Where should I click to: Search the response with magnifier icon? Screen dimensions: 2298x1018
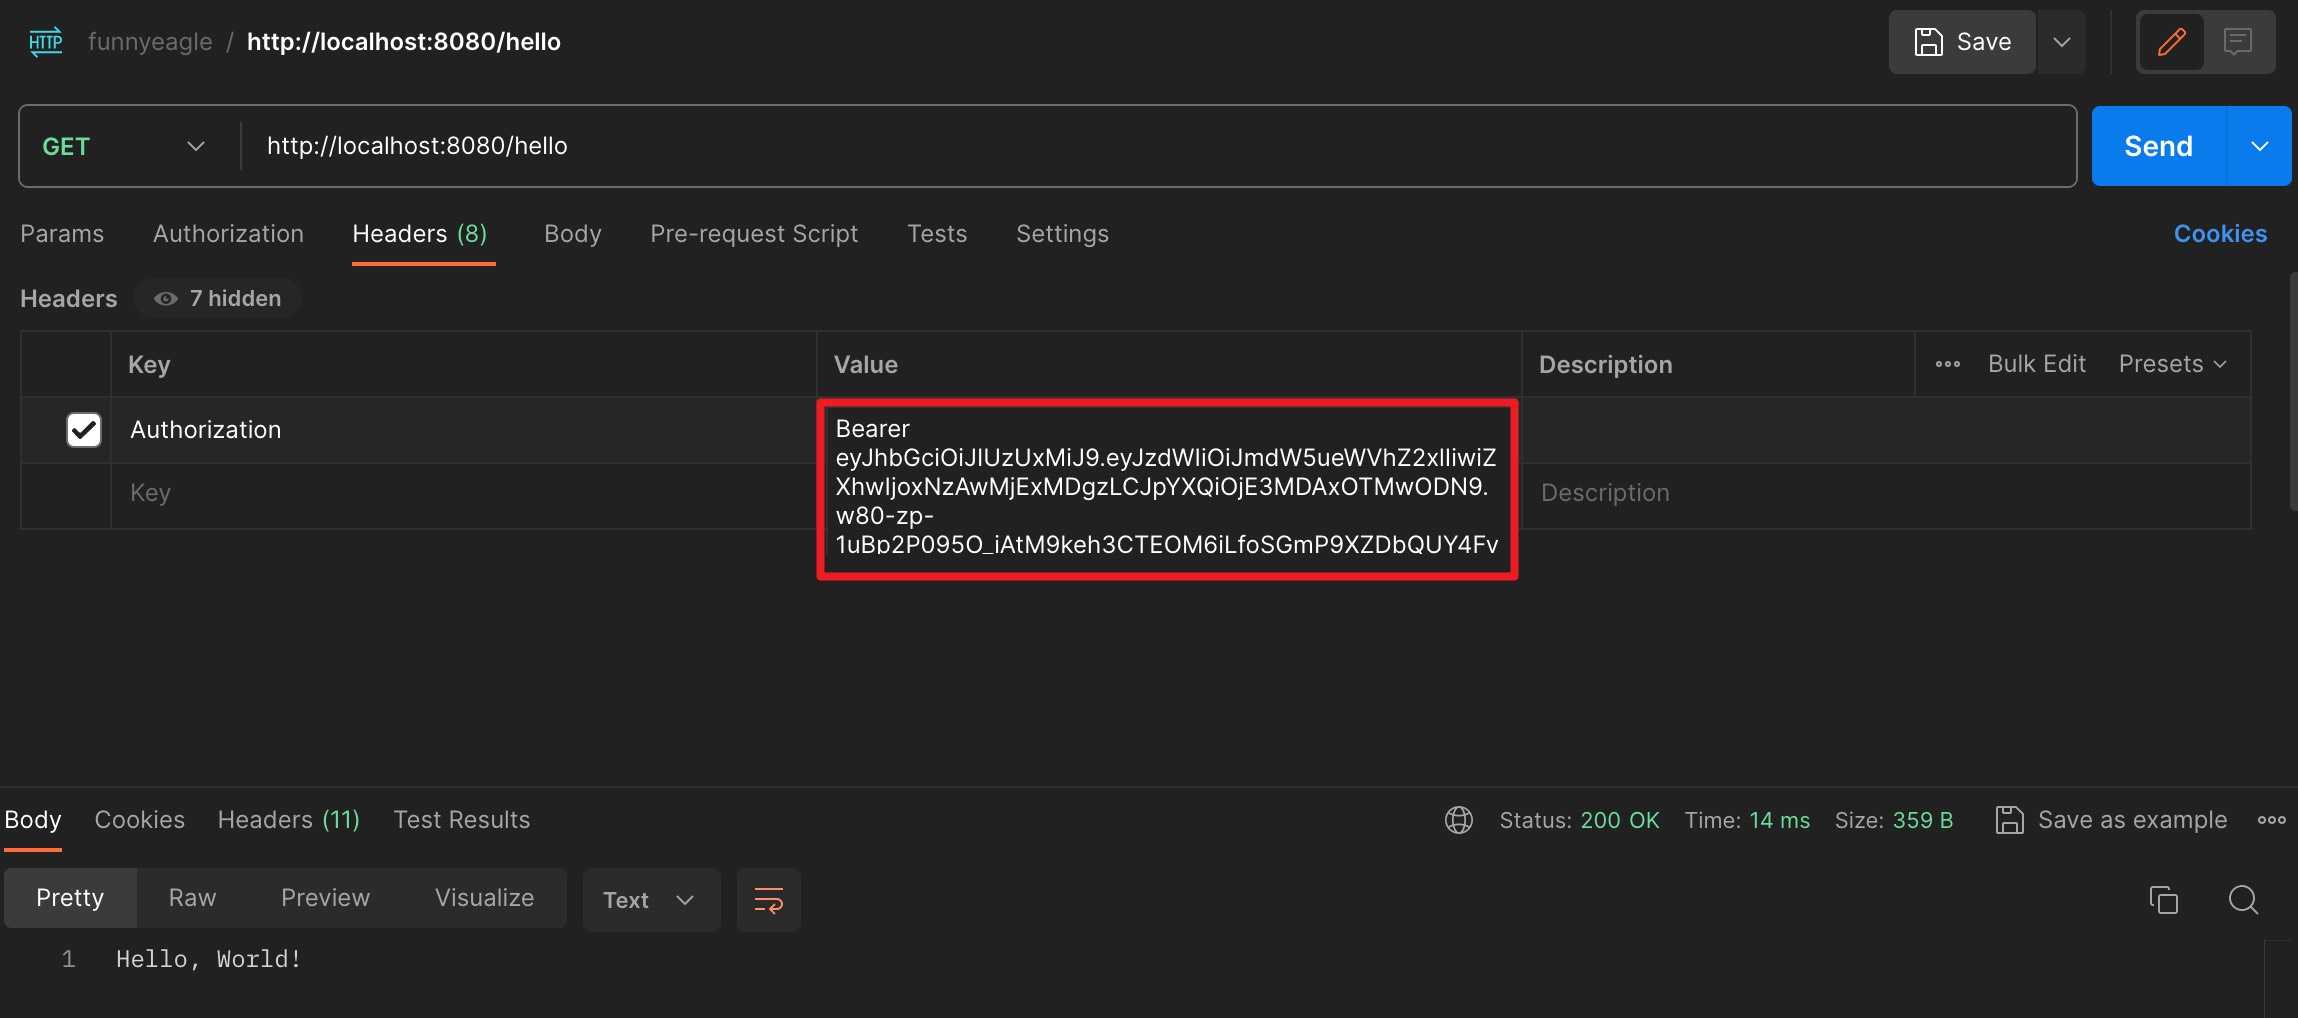point(2243,900)
